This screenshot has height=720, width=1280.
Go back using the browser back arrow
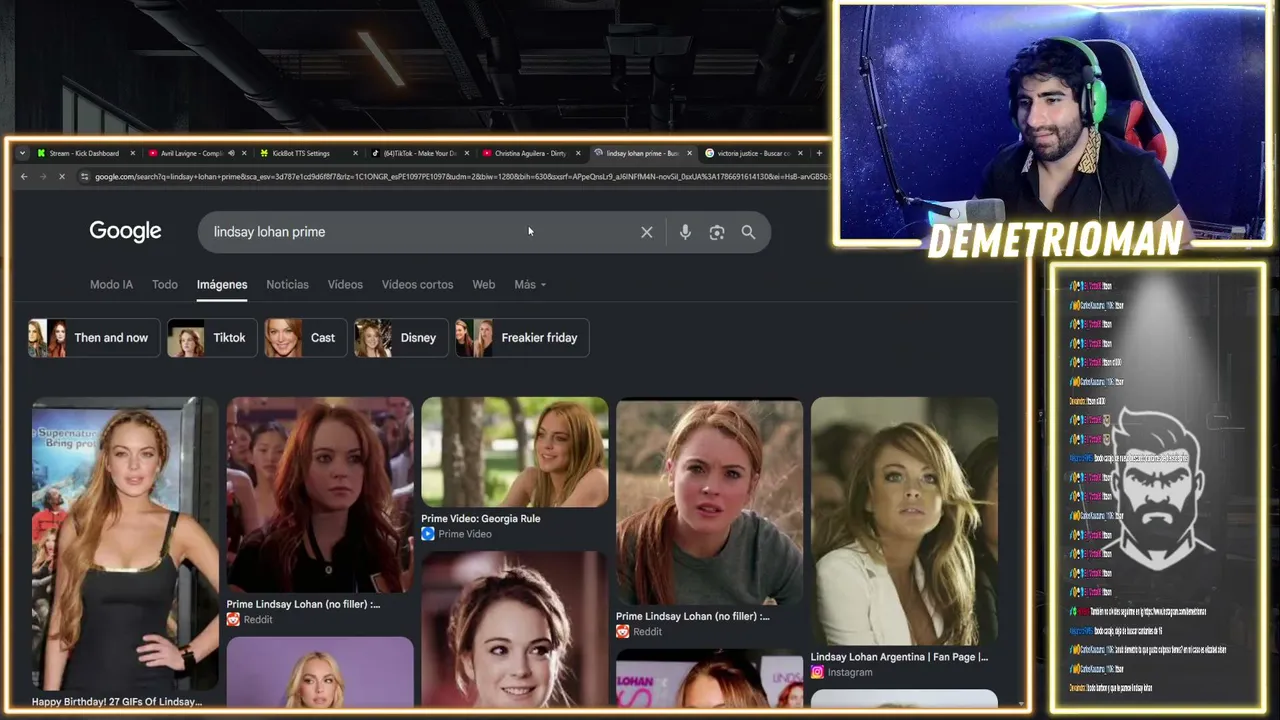pyautogui.click(x=24, y=177)
